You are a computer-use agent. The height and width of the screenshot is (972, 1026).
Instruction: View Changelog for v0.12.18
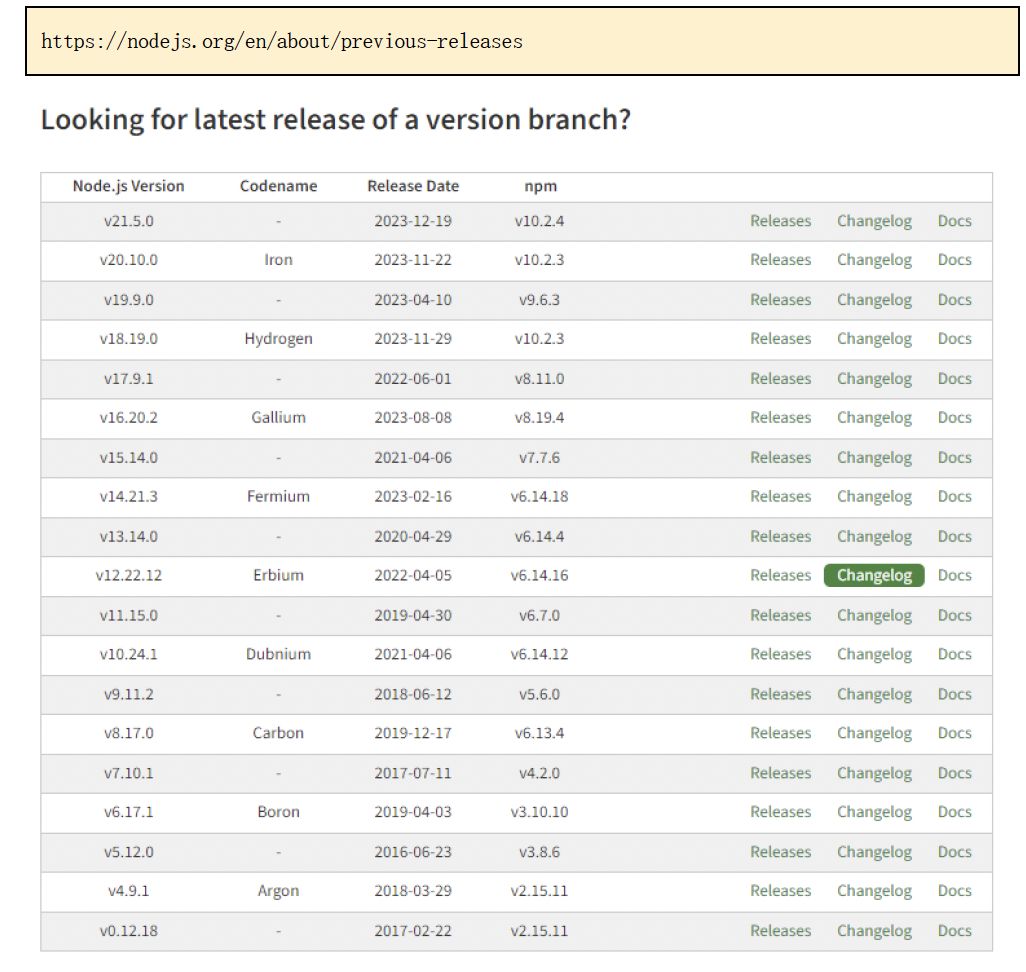pyautogui.click(x=874, y=931)
